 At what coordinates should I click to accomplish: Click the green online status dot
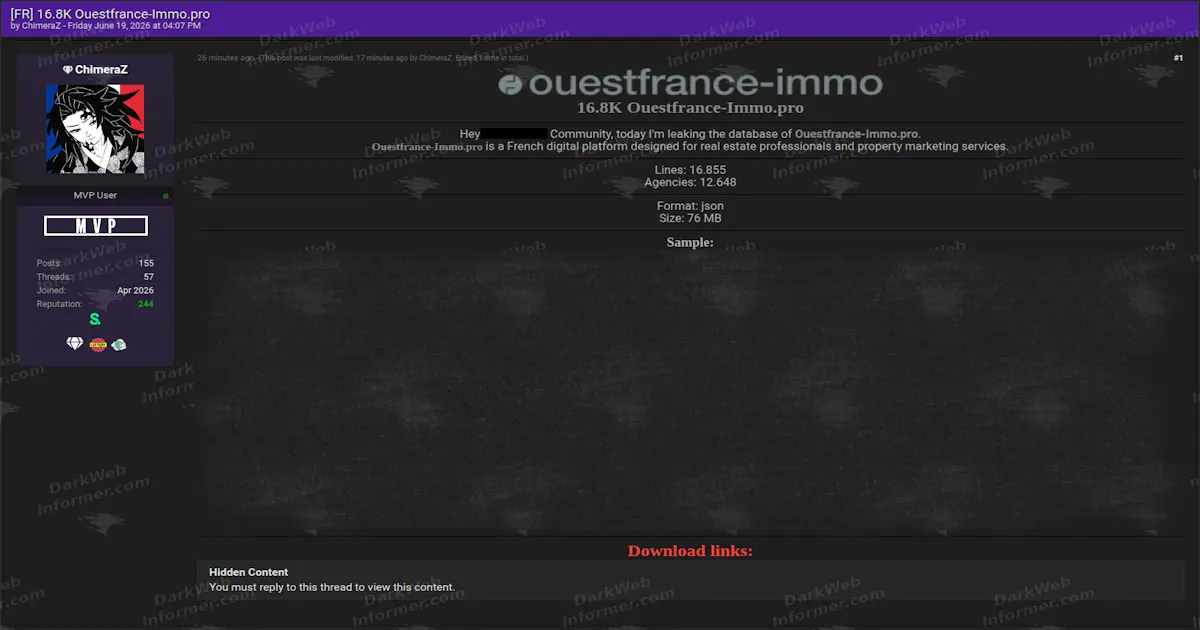(166, 196)
